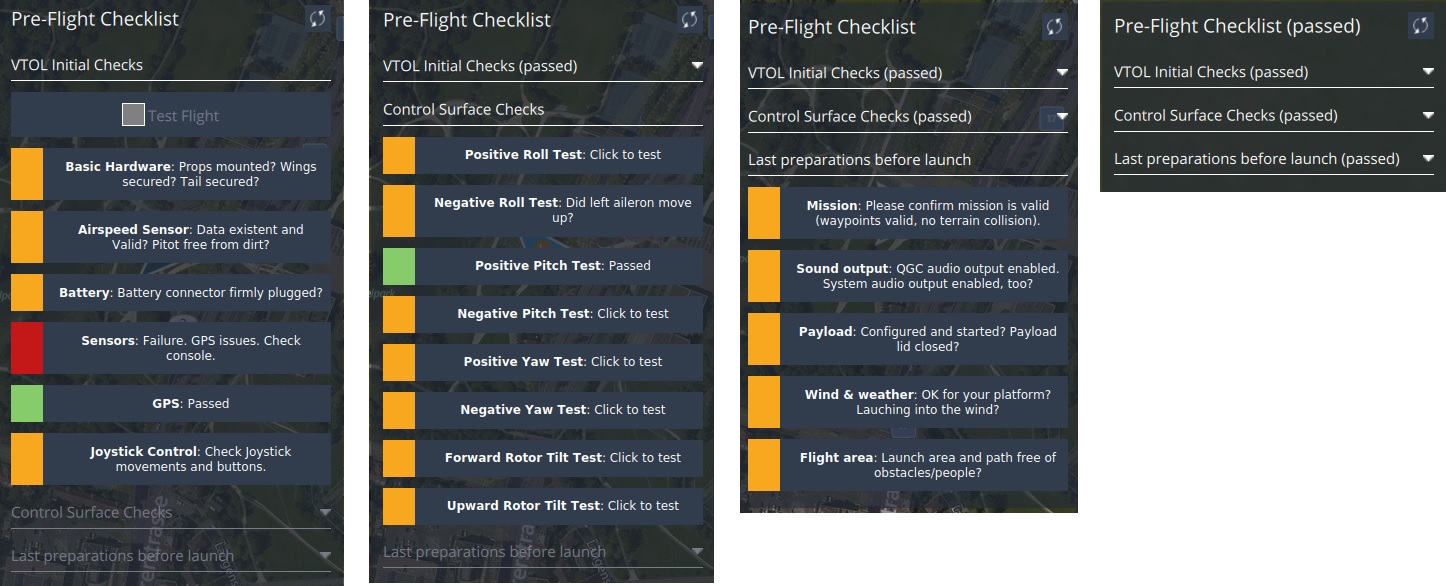The height and width of the screenshot is (586, 1446).
Task: Tick the Test Flight checkbox
Action: click(133, 115)
